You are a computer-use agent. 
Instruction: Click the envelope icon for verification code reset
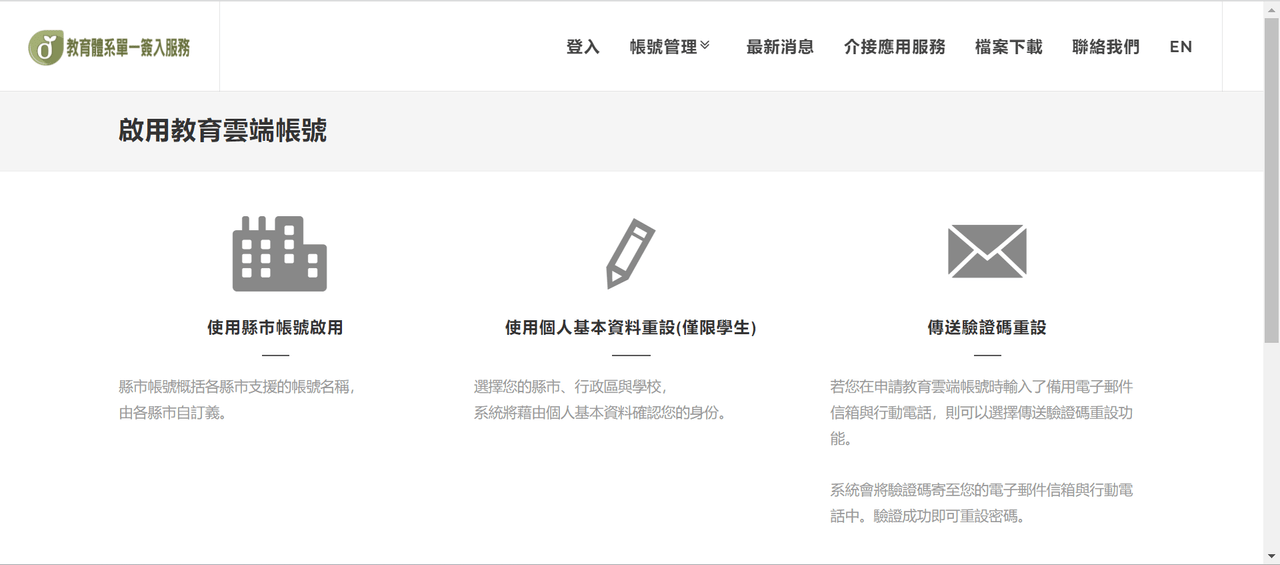tap(987, 251)
